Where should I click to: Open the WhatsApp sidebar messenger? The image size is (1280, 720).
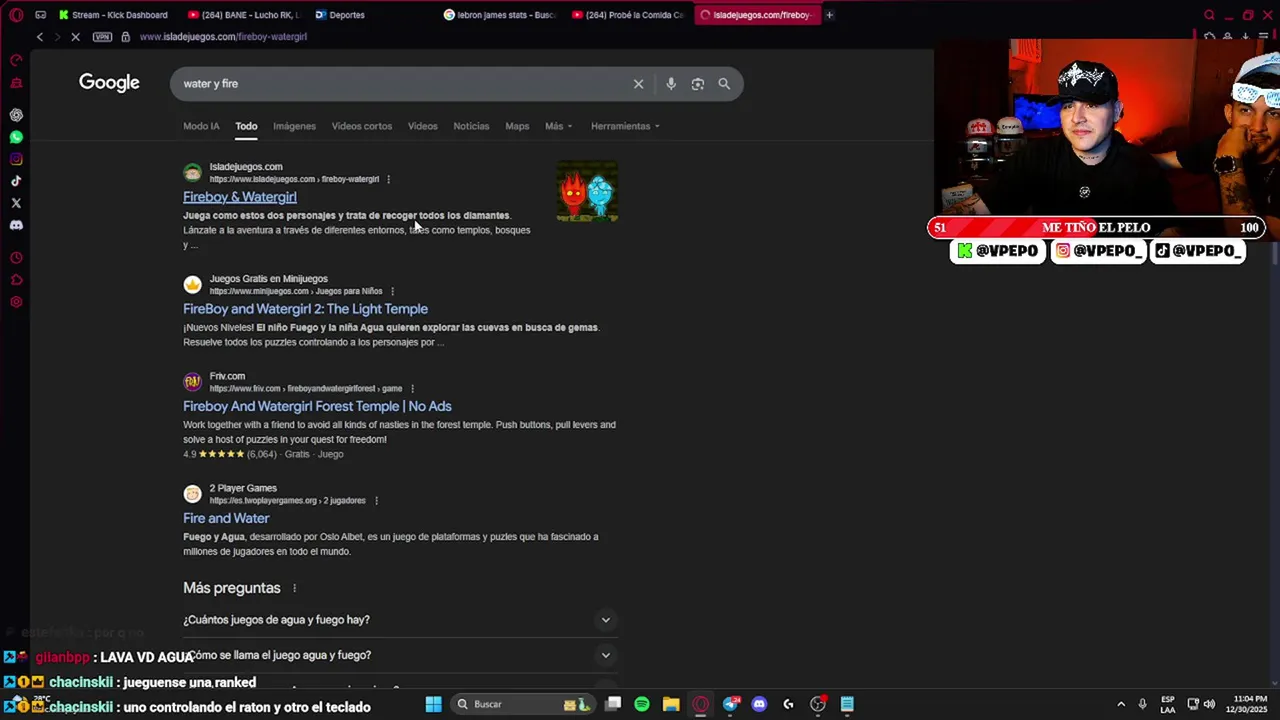[16, 137]
